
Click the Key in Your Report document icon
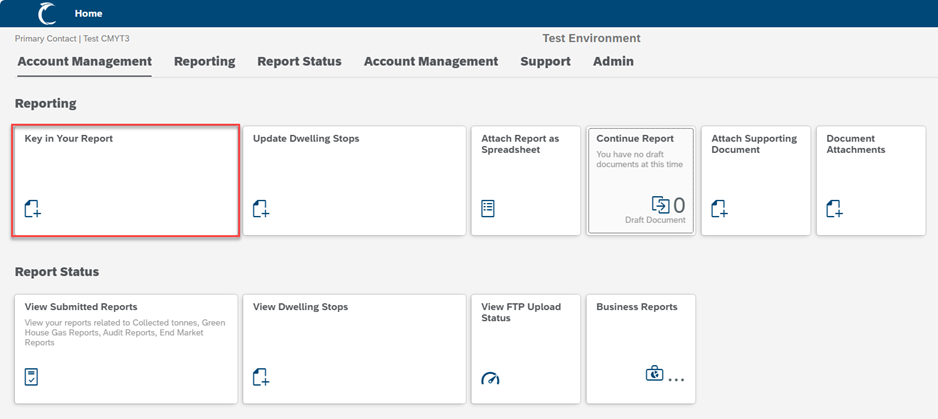tap(33, 209)
